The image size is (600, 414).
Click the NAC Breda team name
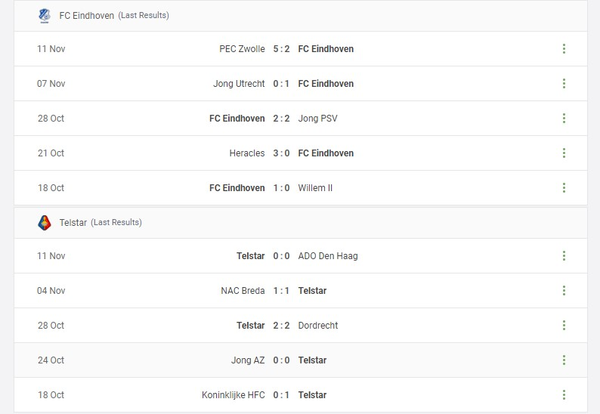click(x=243, y=291)
